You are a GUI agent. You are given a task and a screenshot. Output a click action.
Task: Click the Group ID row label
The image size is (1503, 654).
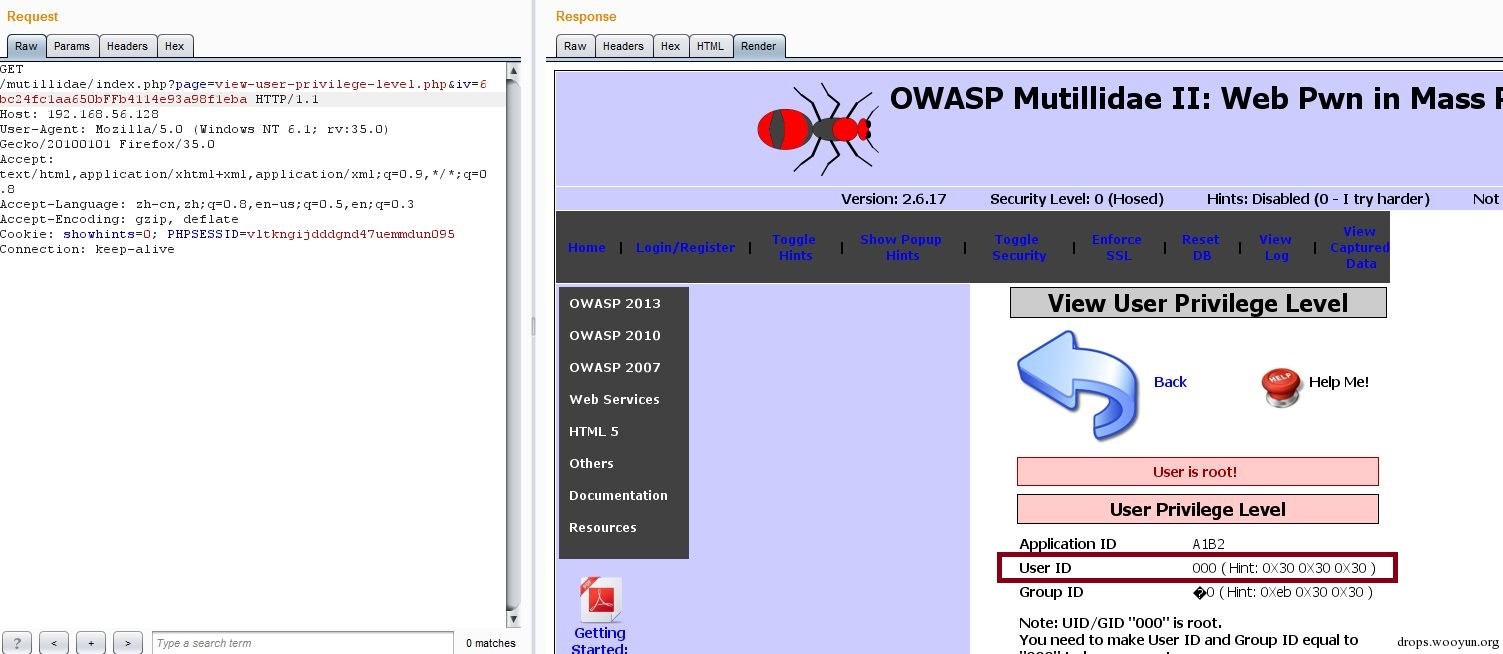pos(1051,592)
